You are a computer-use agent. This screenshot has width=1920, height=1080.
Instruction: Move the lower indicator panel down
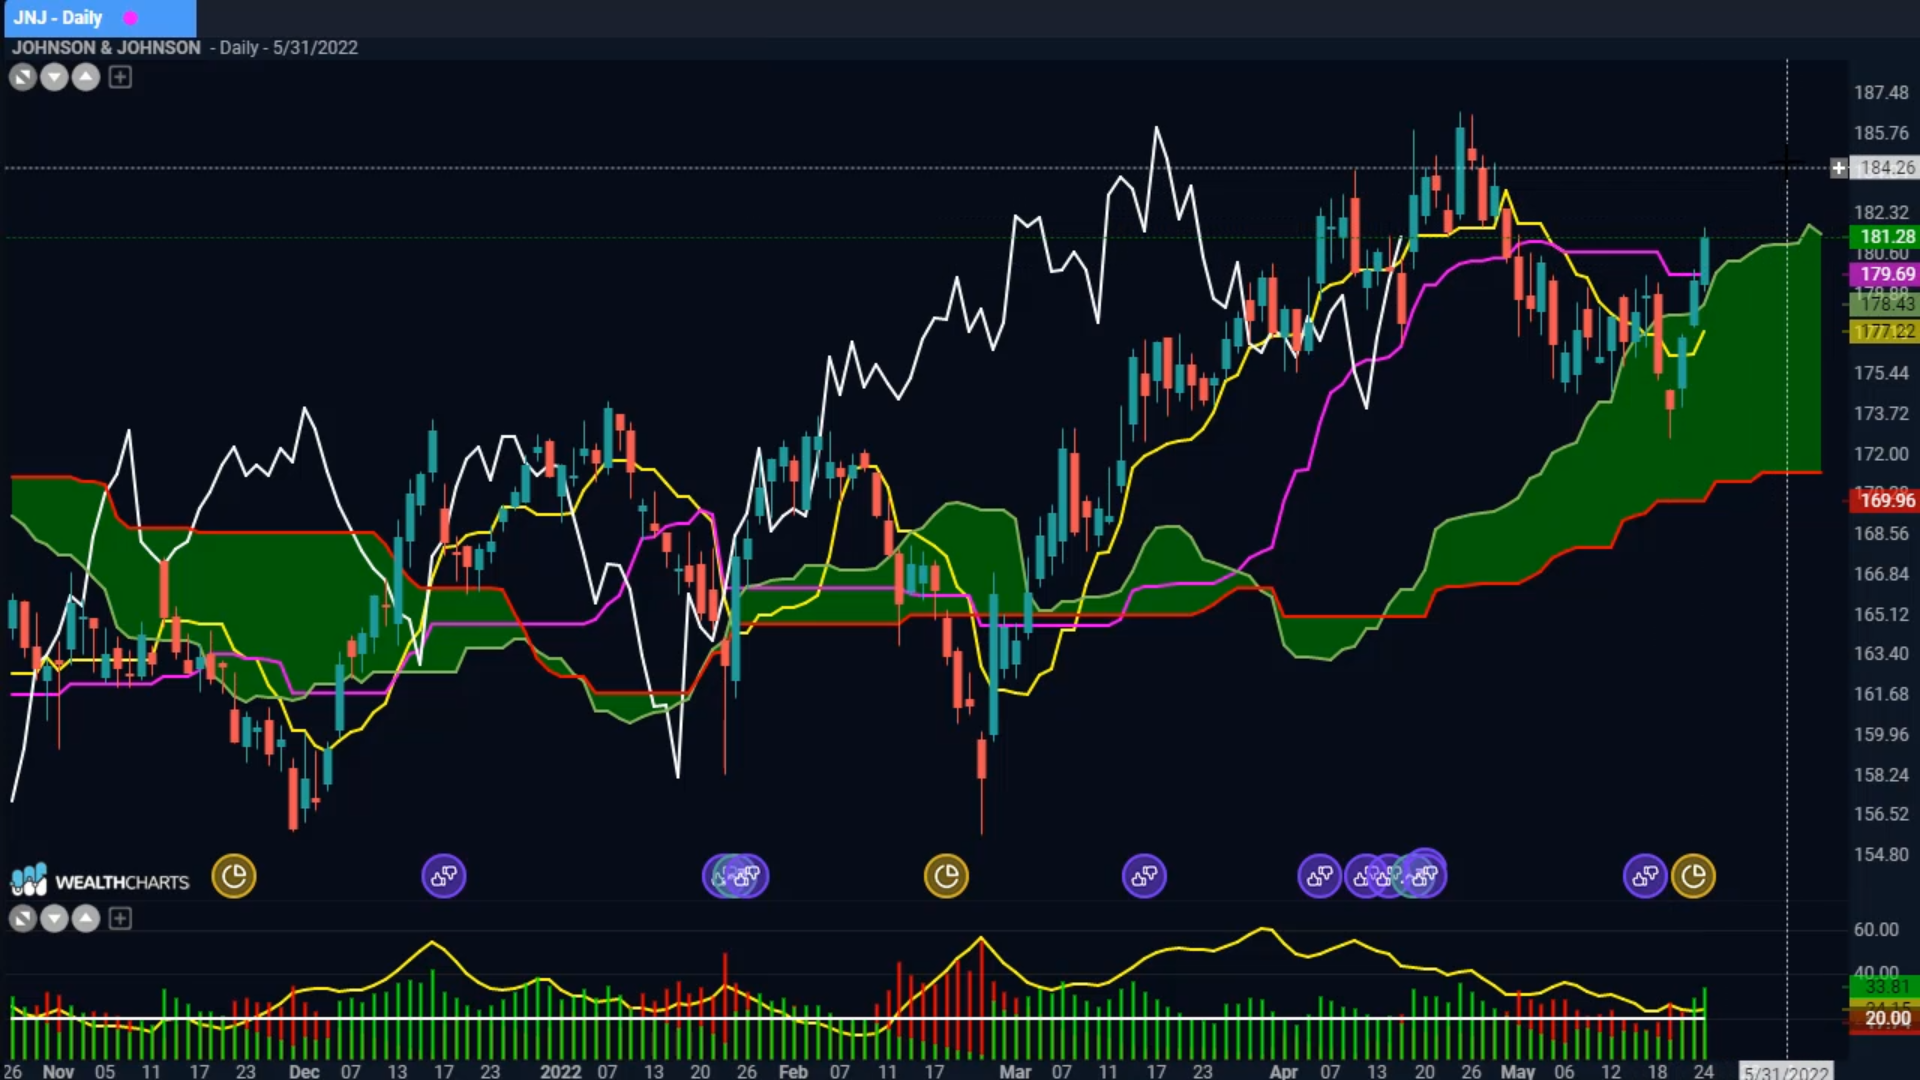54,918
